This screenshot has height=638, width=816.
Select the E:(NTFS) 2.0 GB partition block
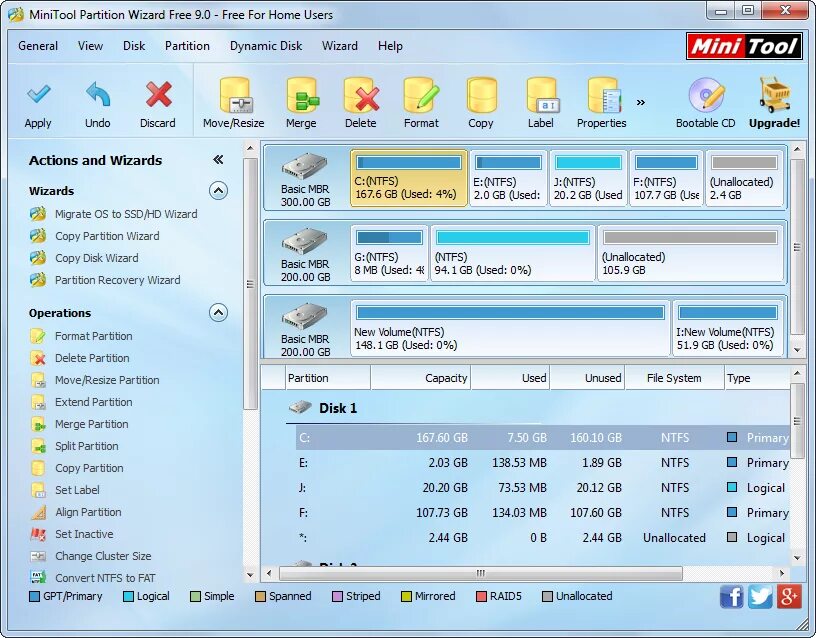508,178
